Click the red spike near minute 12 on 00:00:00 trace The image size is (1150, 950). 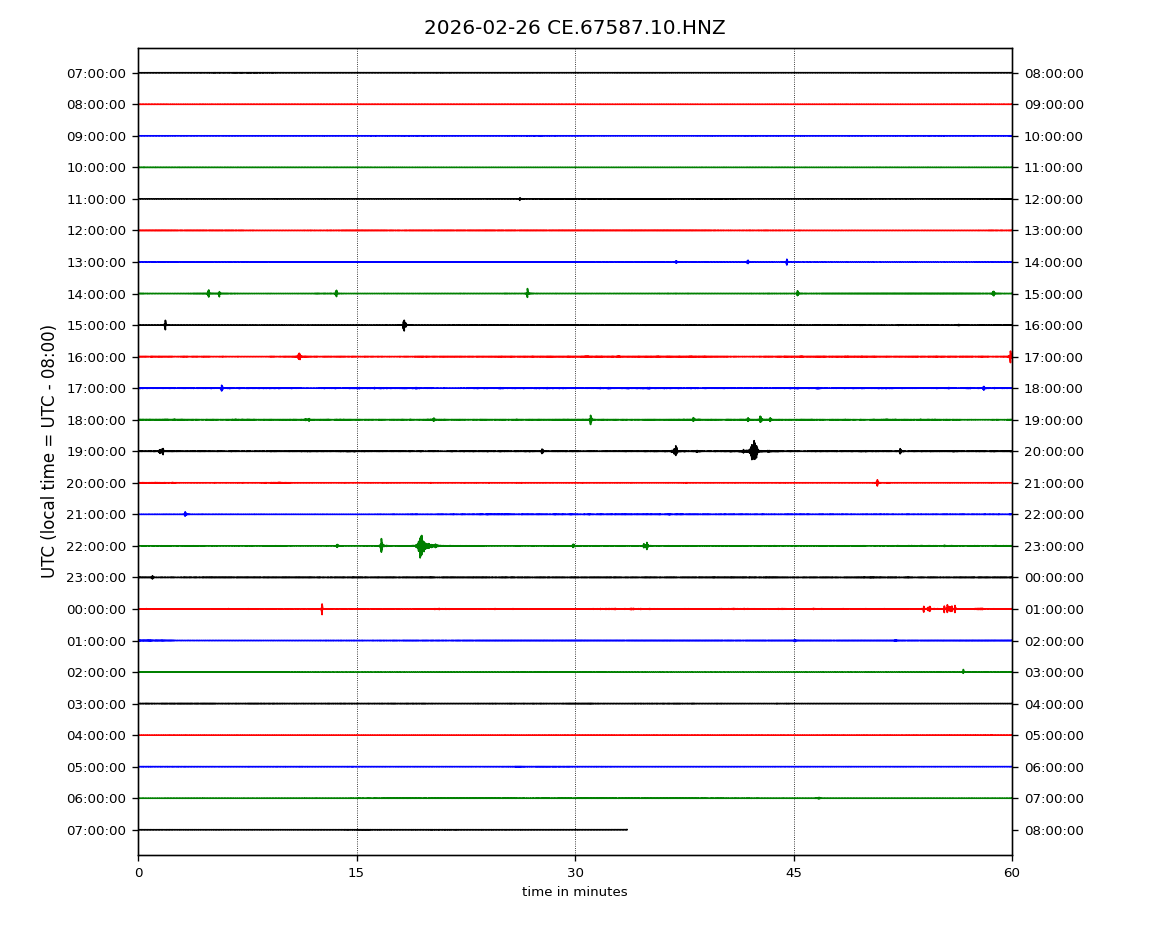coord(322,609)
